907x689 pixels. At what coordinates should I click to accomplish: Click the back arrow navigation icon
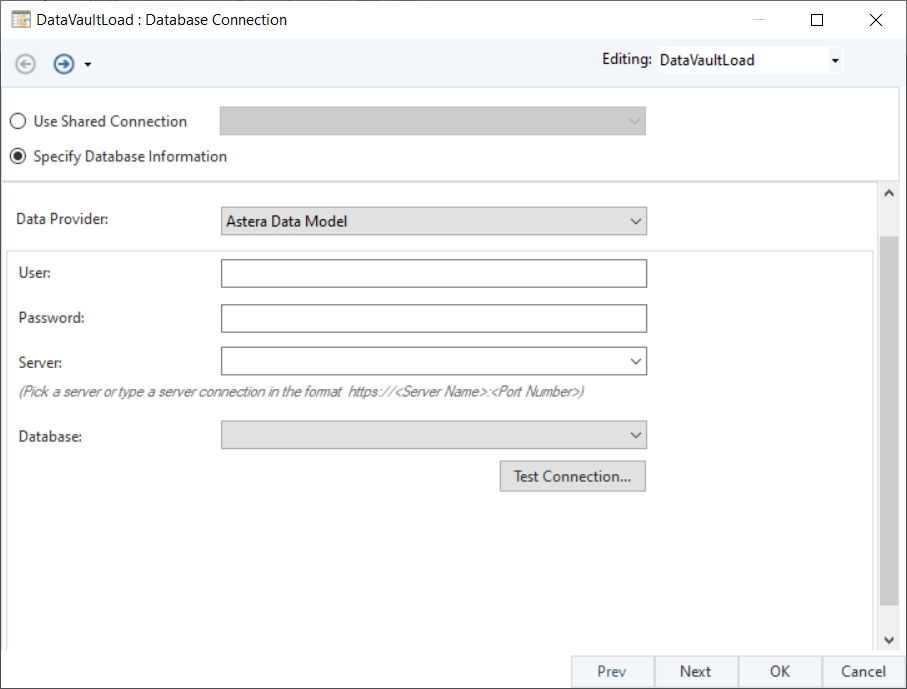[26, 64]
